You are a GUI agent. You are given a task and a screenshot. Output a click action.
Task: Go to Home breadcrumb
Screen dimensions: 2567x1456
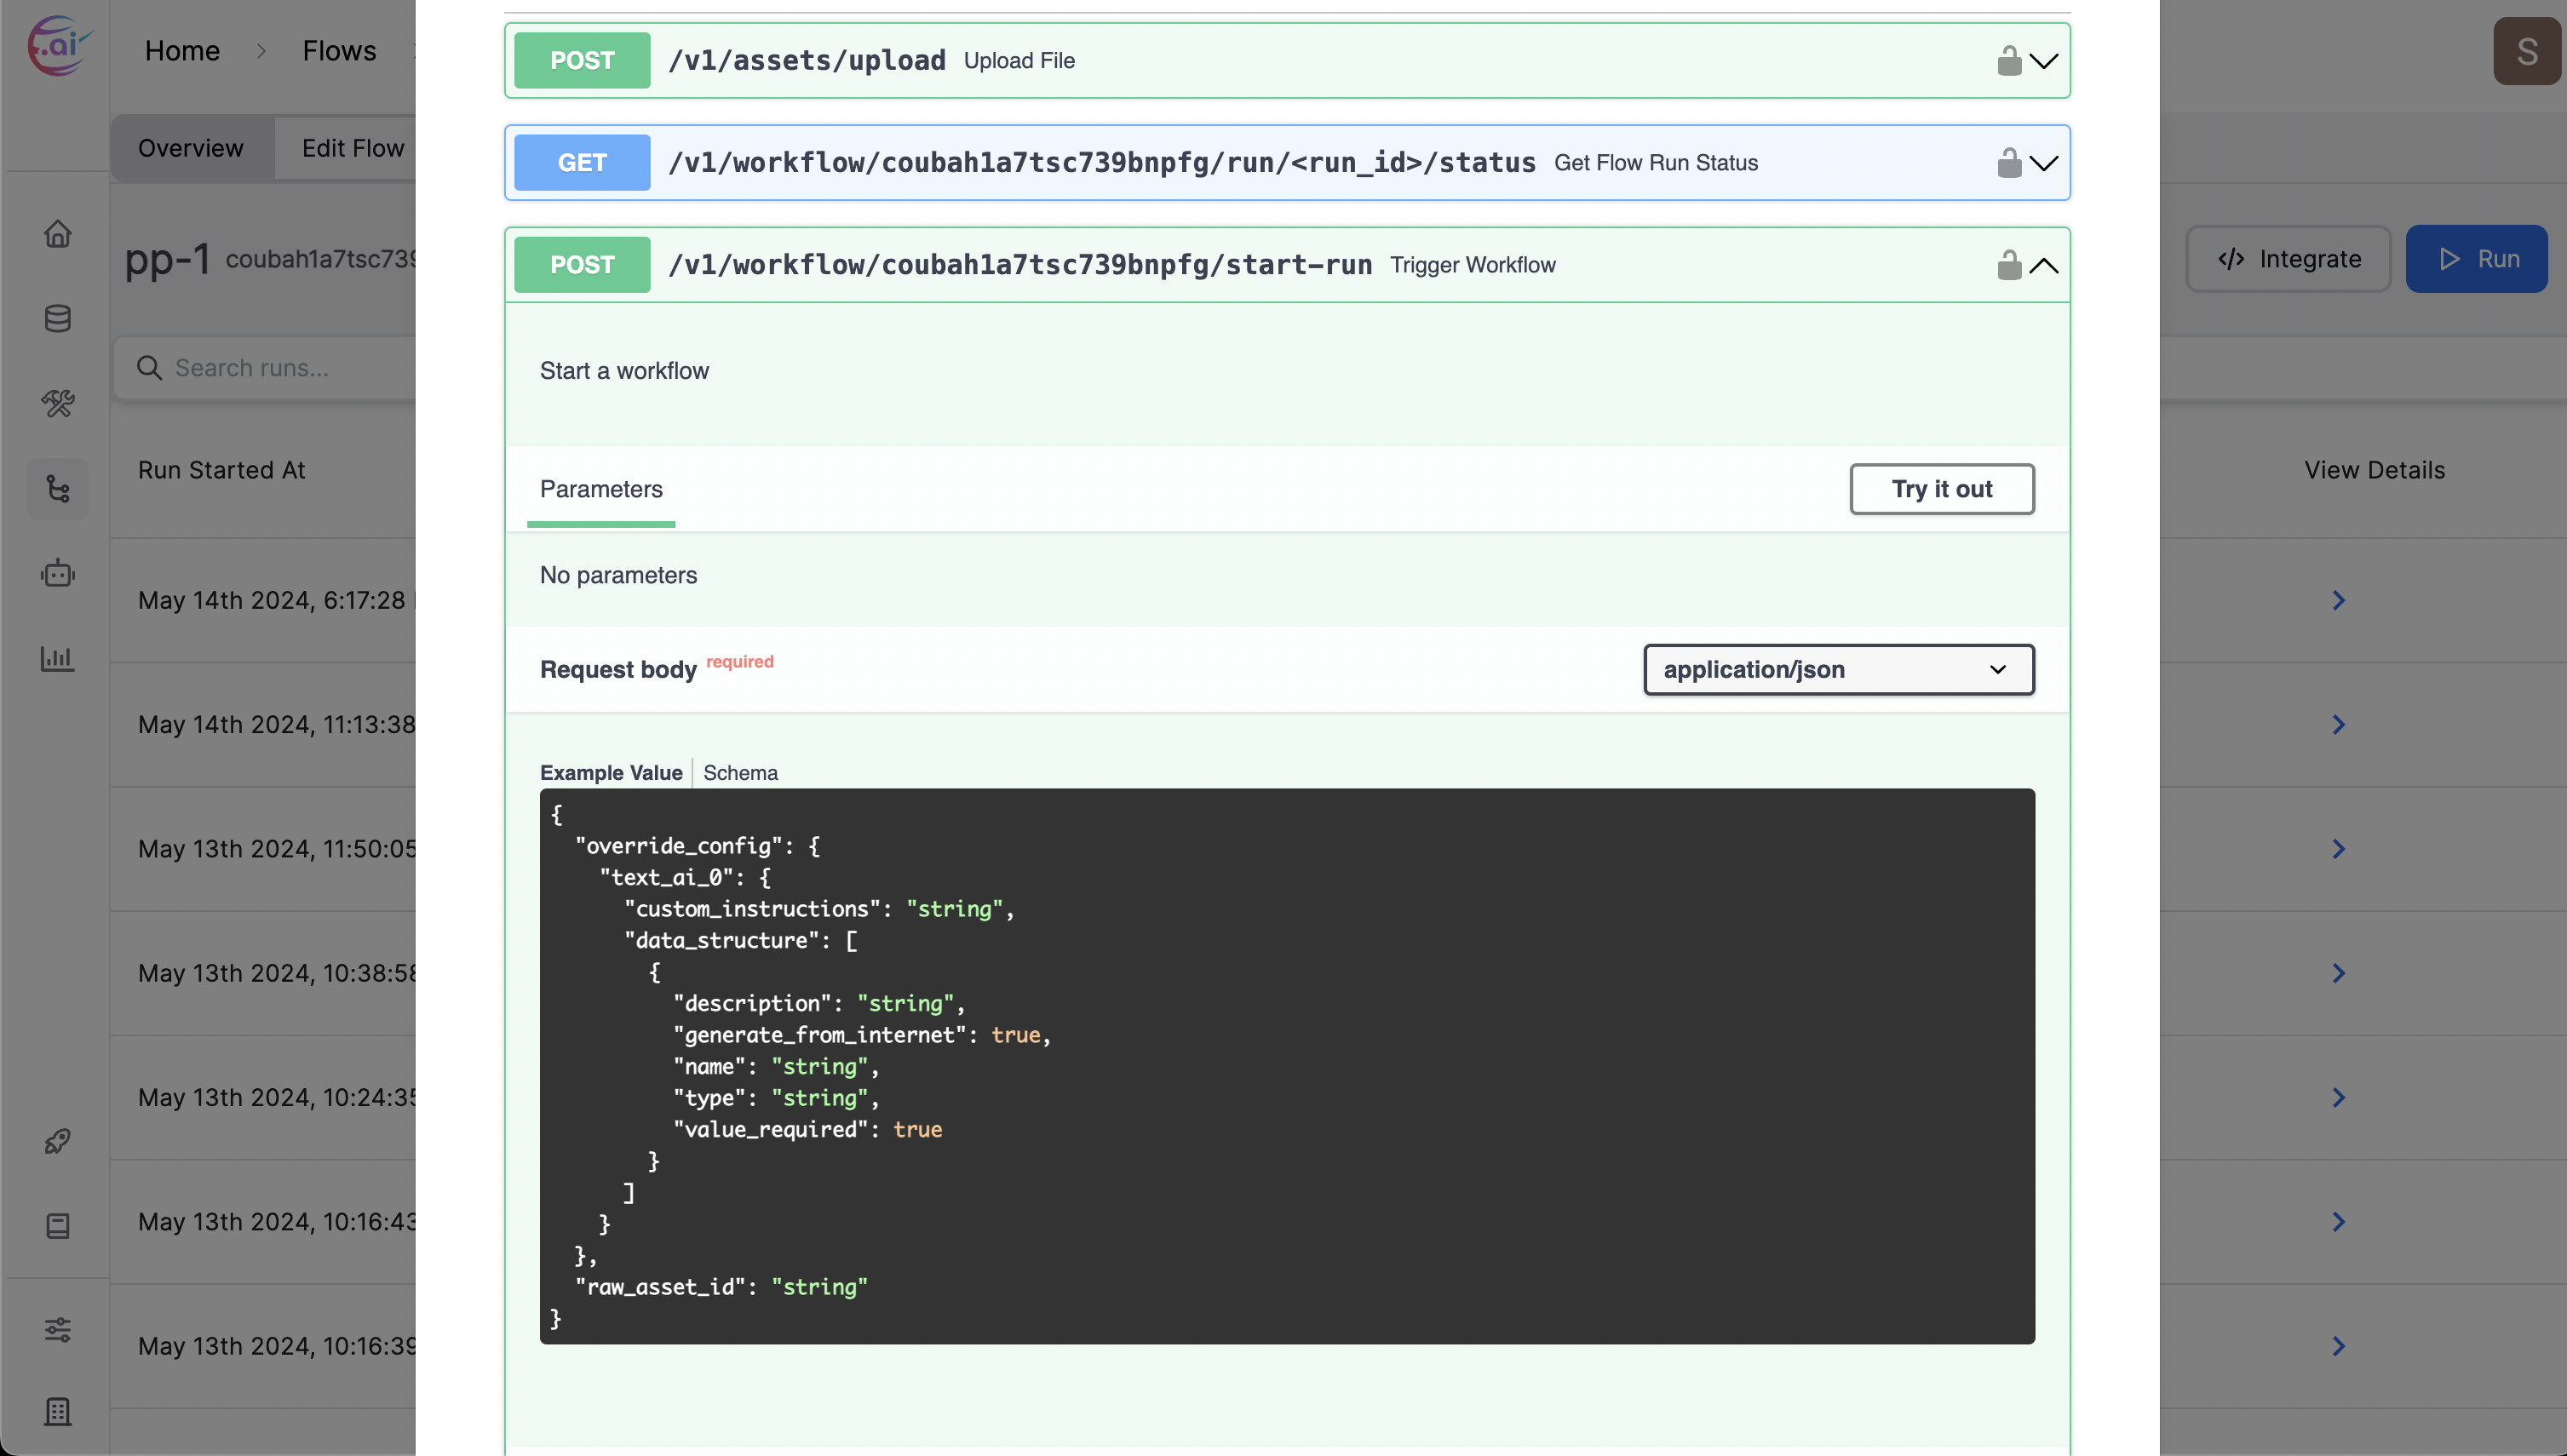pyautogui.click(x=182, y=51)
